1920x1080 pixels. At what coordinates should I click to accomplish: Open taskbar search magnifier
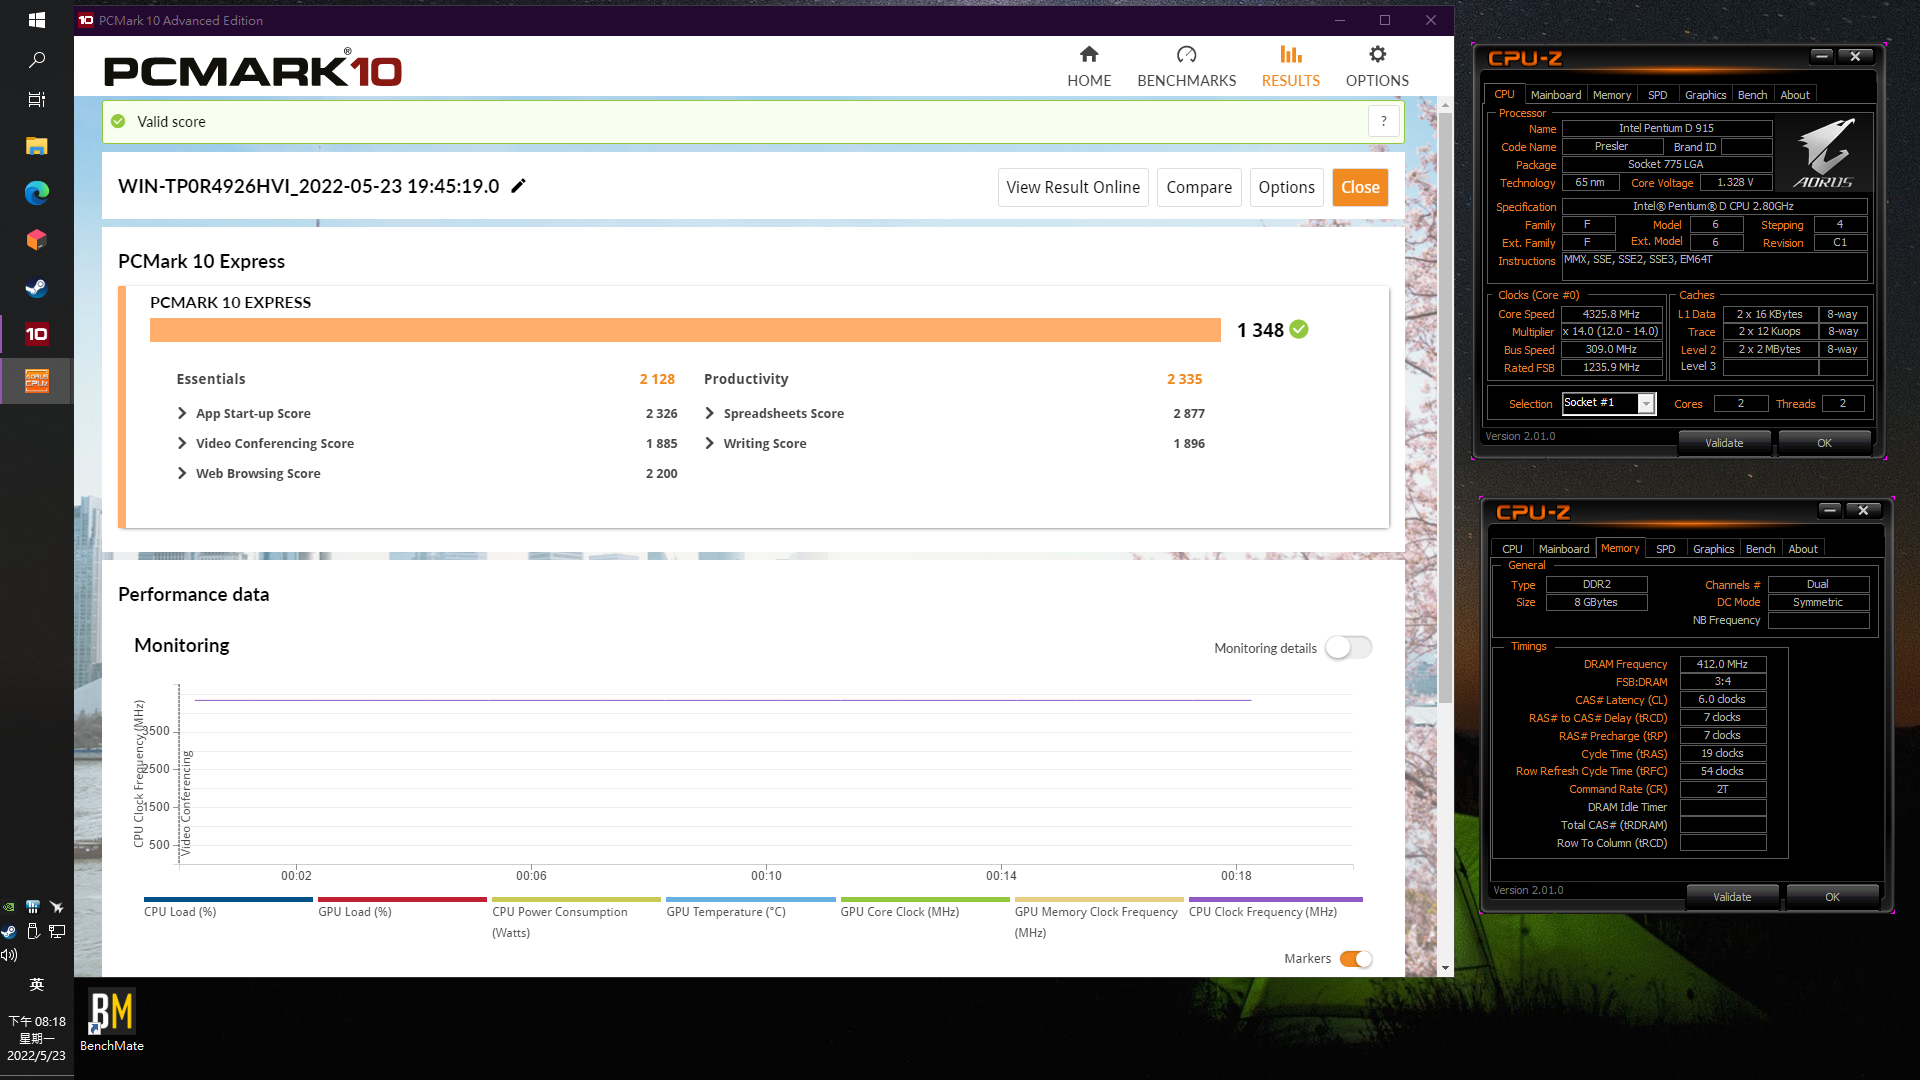tap(36, 60)
